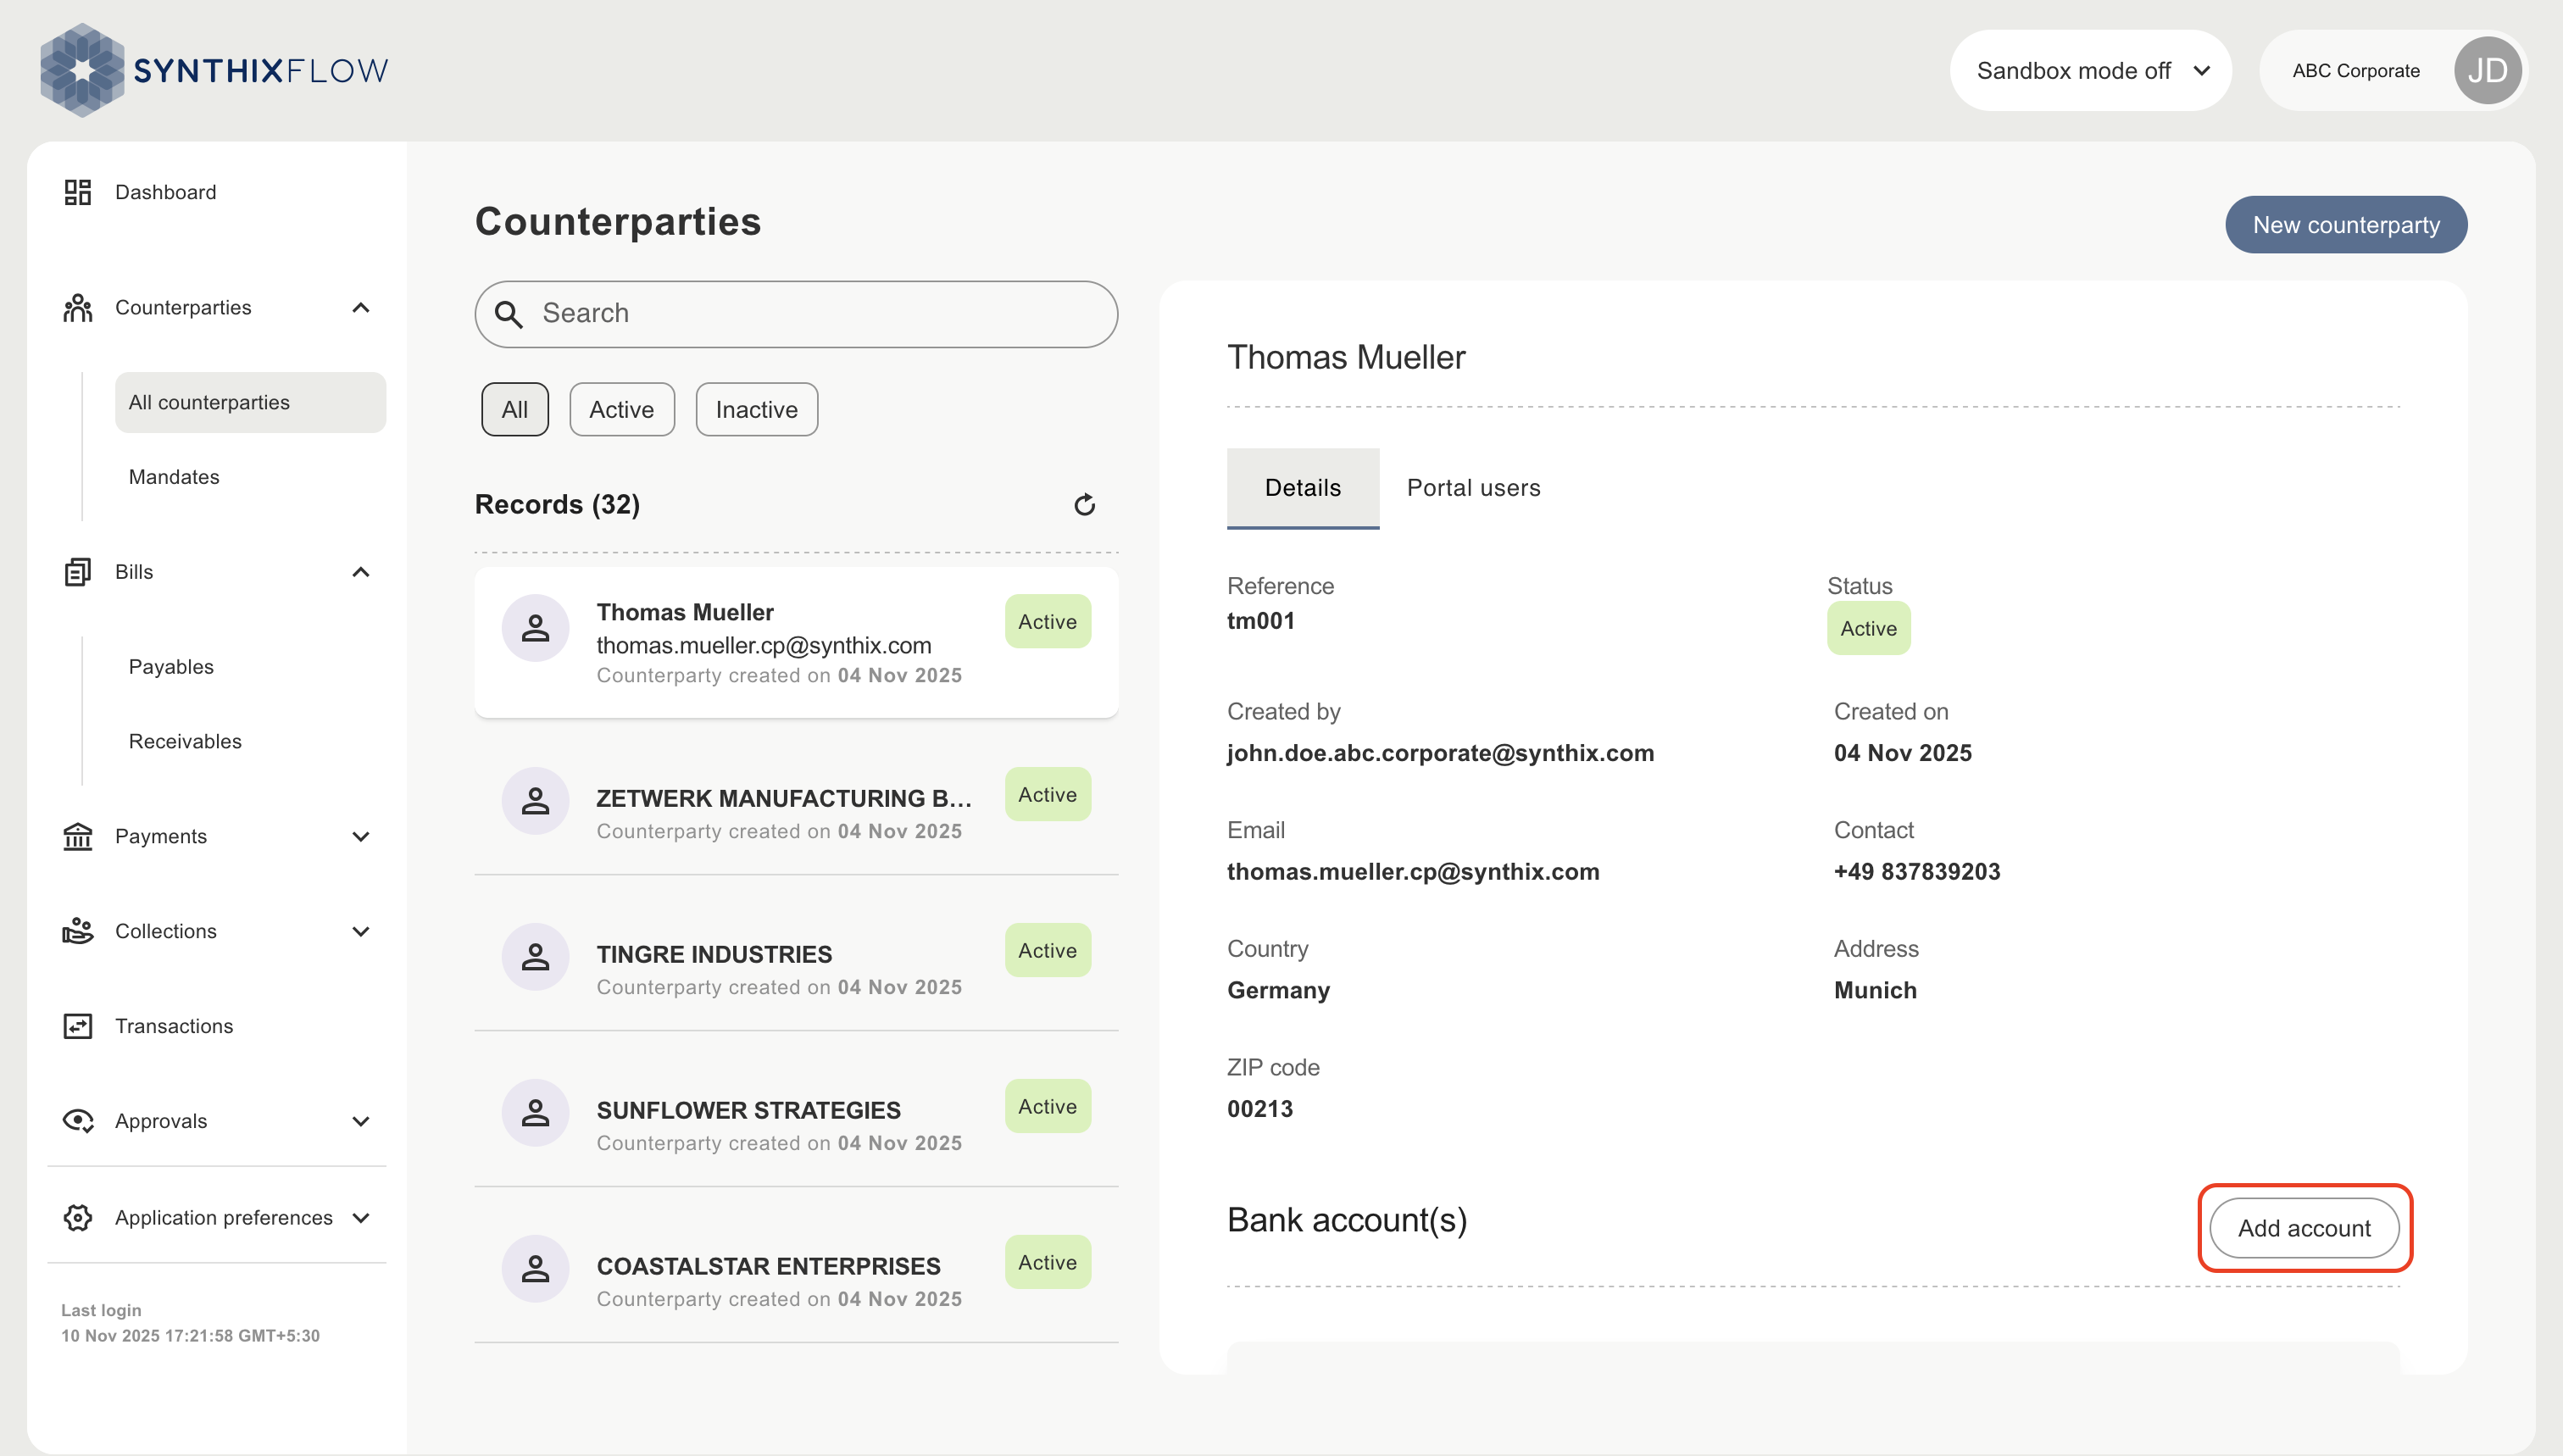Click the Bills document icon
2563x1456 pixels.
pyautogui.click(x=78, y=572)
